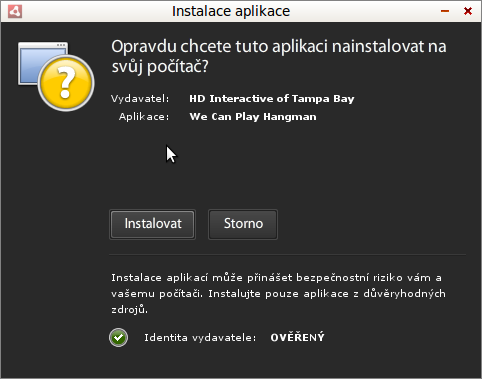
Task: Click the Adobe AIR icon in title bar
Action: point(15,11)
